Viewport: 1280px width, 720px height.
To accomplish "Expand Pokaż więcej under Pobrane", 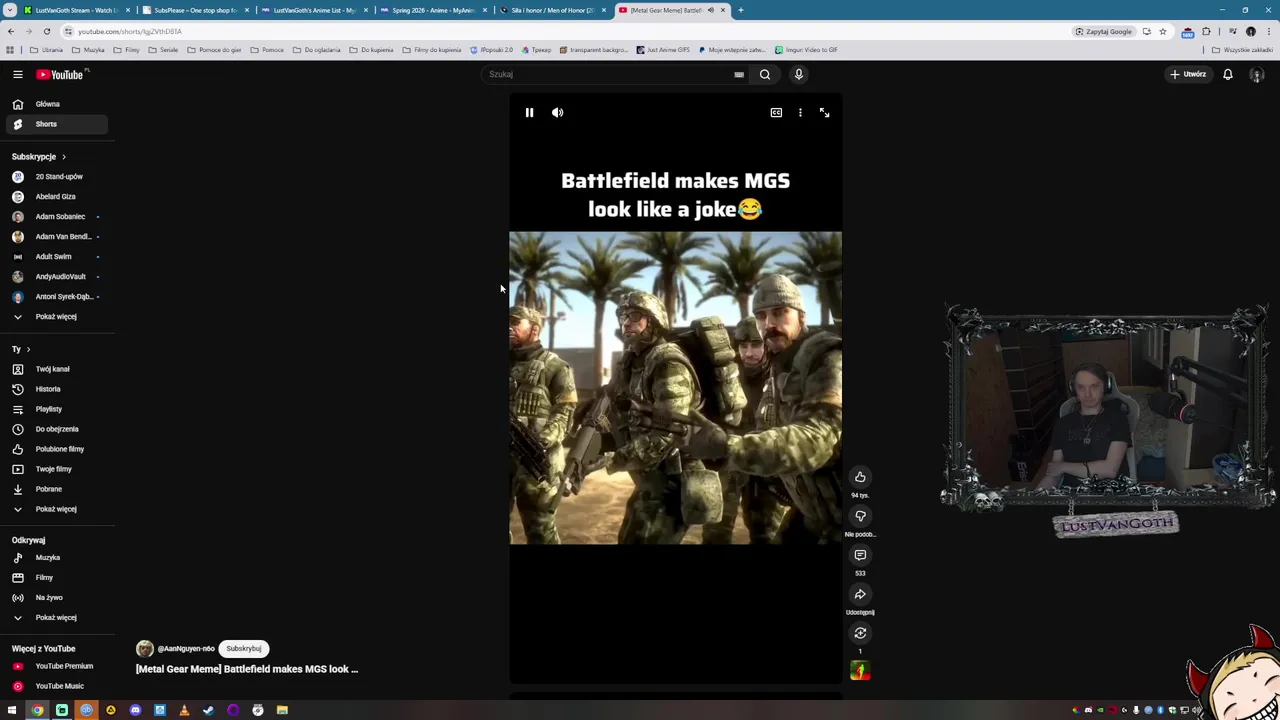I will [56, 509].
